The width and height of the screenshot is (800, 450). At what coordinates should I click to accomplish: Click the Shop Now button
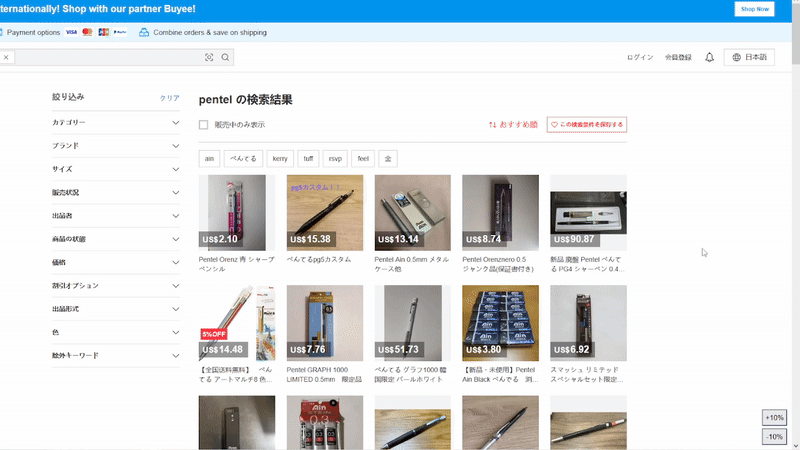[x=754, y=9]
